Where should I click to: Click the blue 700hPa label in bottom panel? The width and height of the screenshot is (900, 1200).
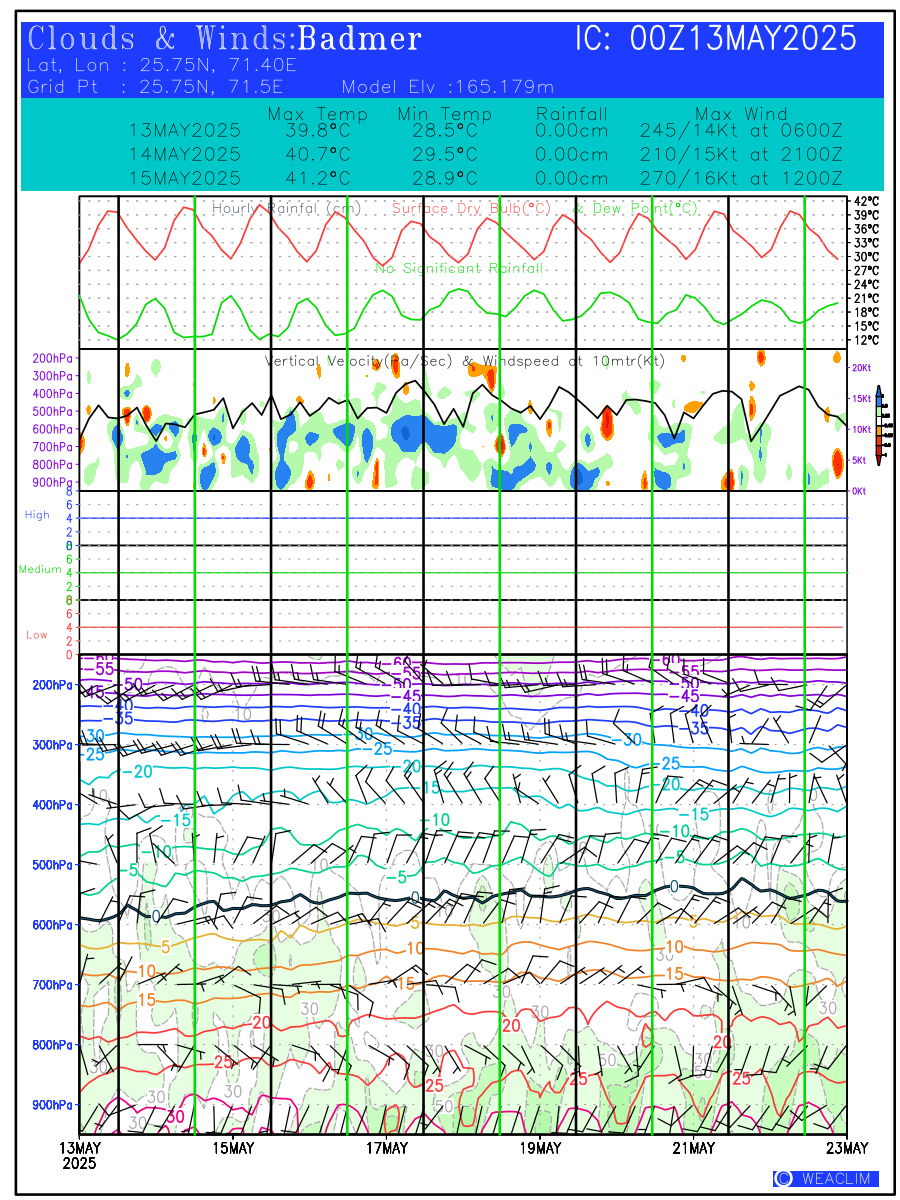click(x=51, y=985)
